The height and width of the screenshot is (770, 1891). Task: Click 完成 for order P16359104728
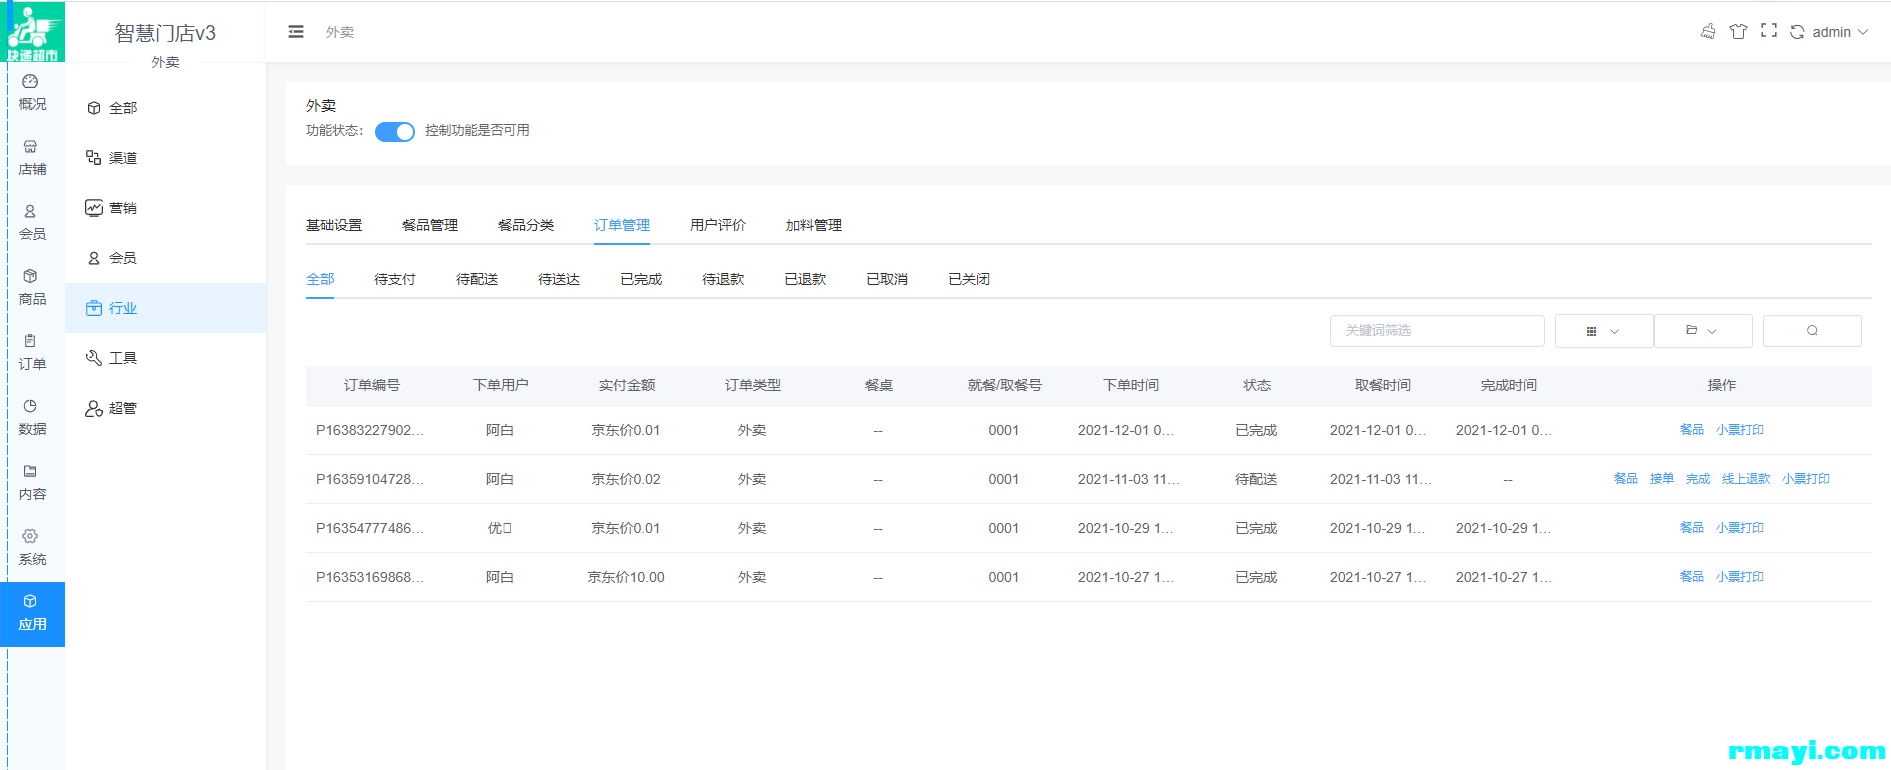pyautogui.click(x=1698, y=479)
